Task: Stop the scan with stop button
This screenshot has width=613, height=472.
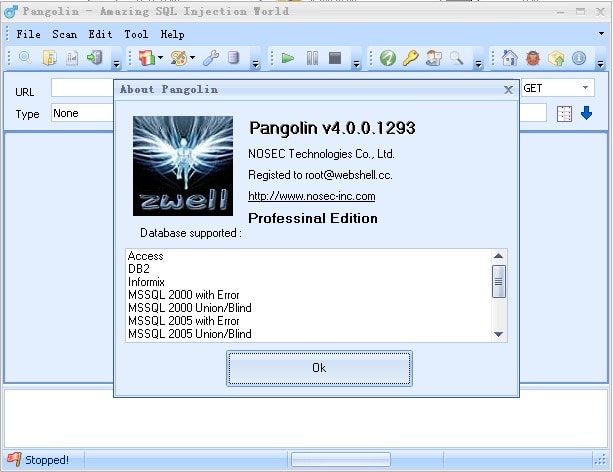Action: pyautogui.click(x=335, y=58)
